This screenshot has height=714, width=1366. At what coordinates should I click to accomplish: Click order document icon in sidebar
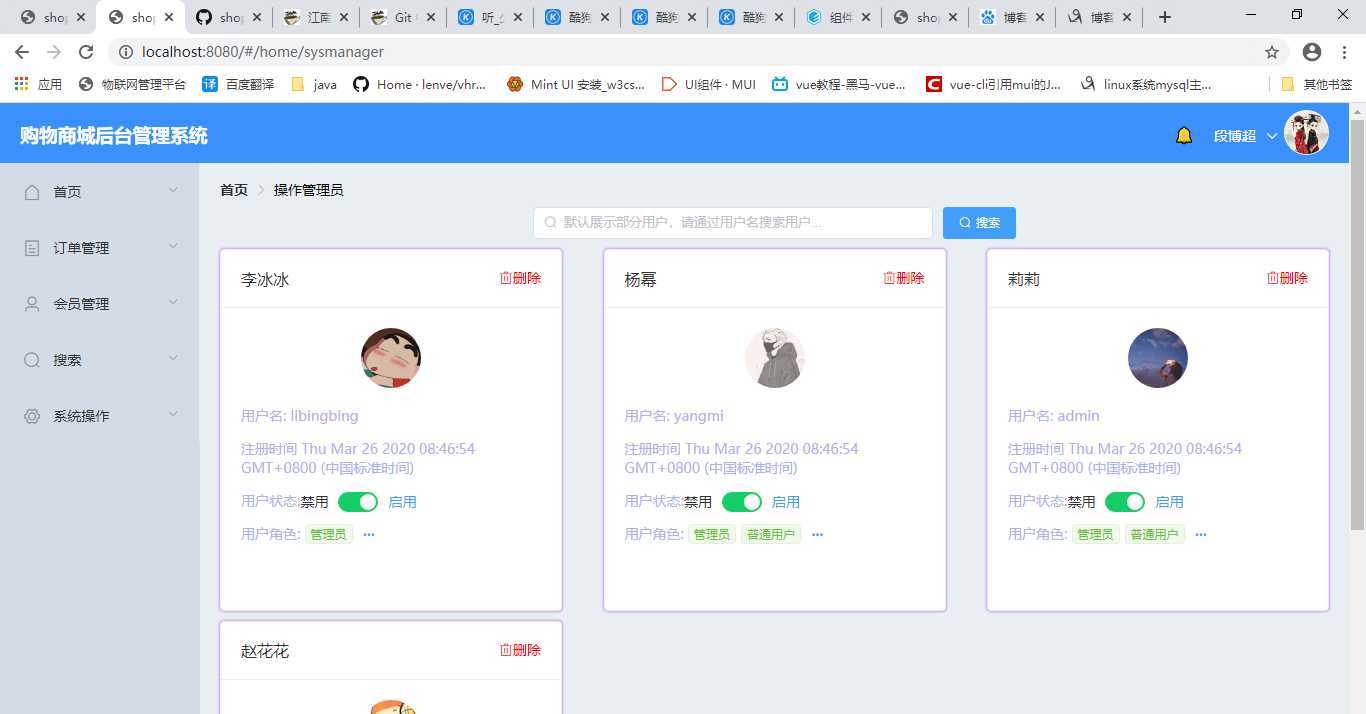pos(32,248)
